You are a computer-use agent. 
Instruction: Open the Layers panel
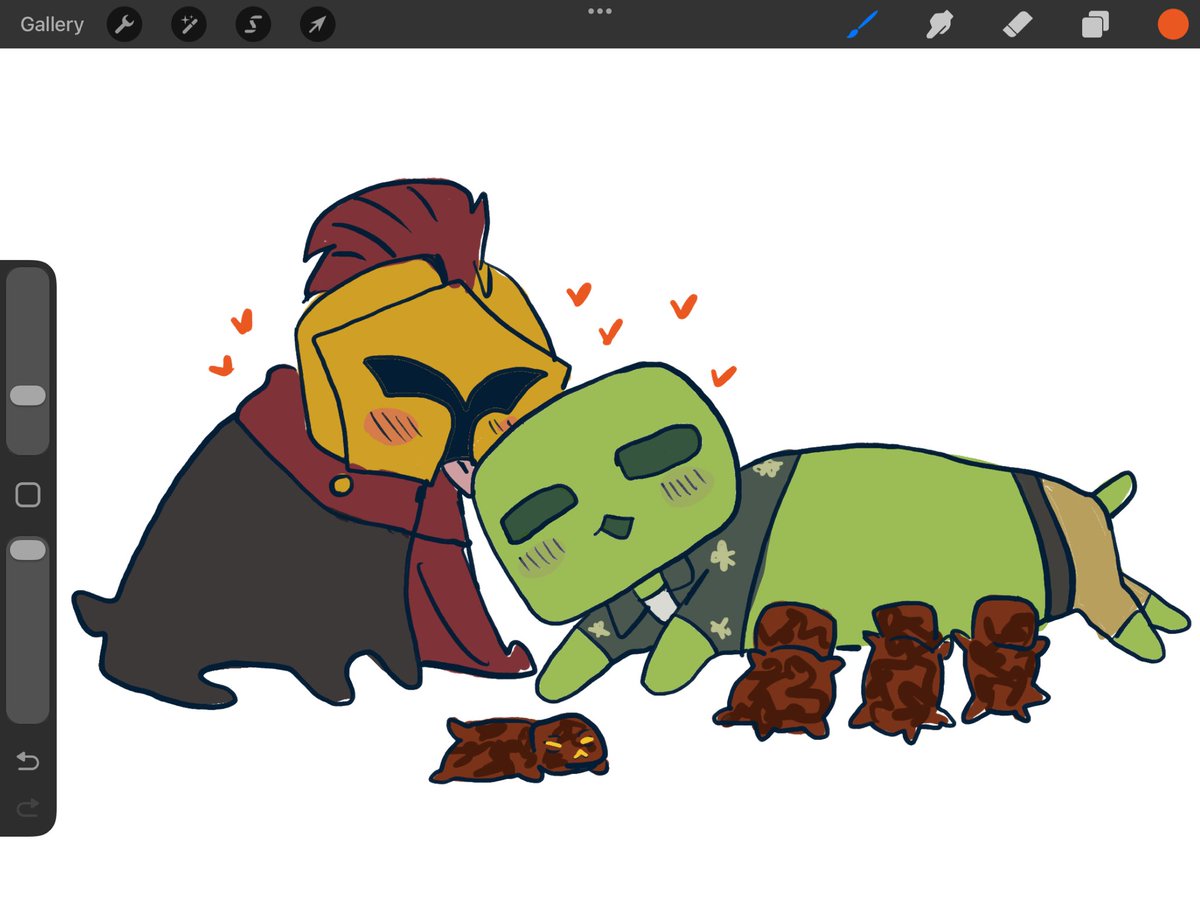[1095, 24]
